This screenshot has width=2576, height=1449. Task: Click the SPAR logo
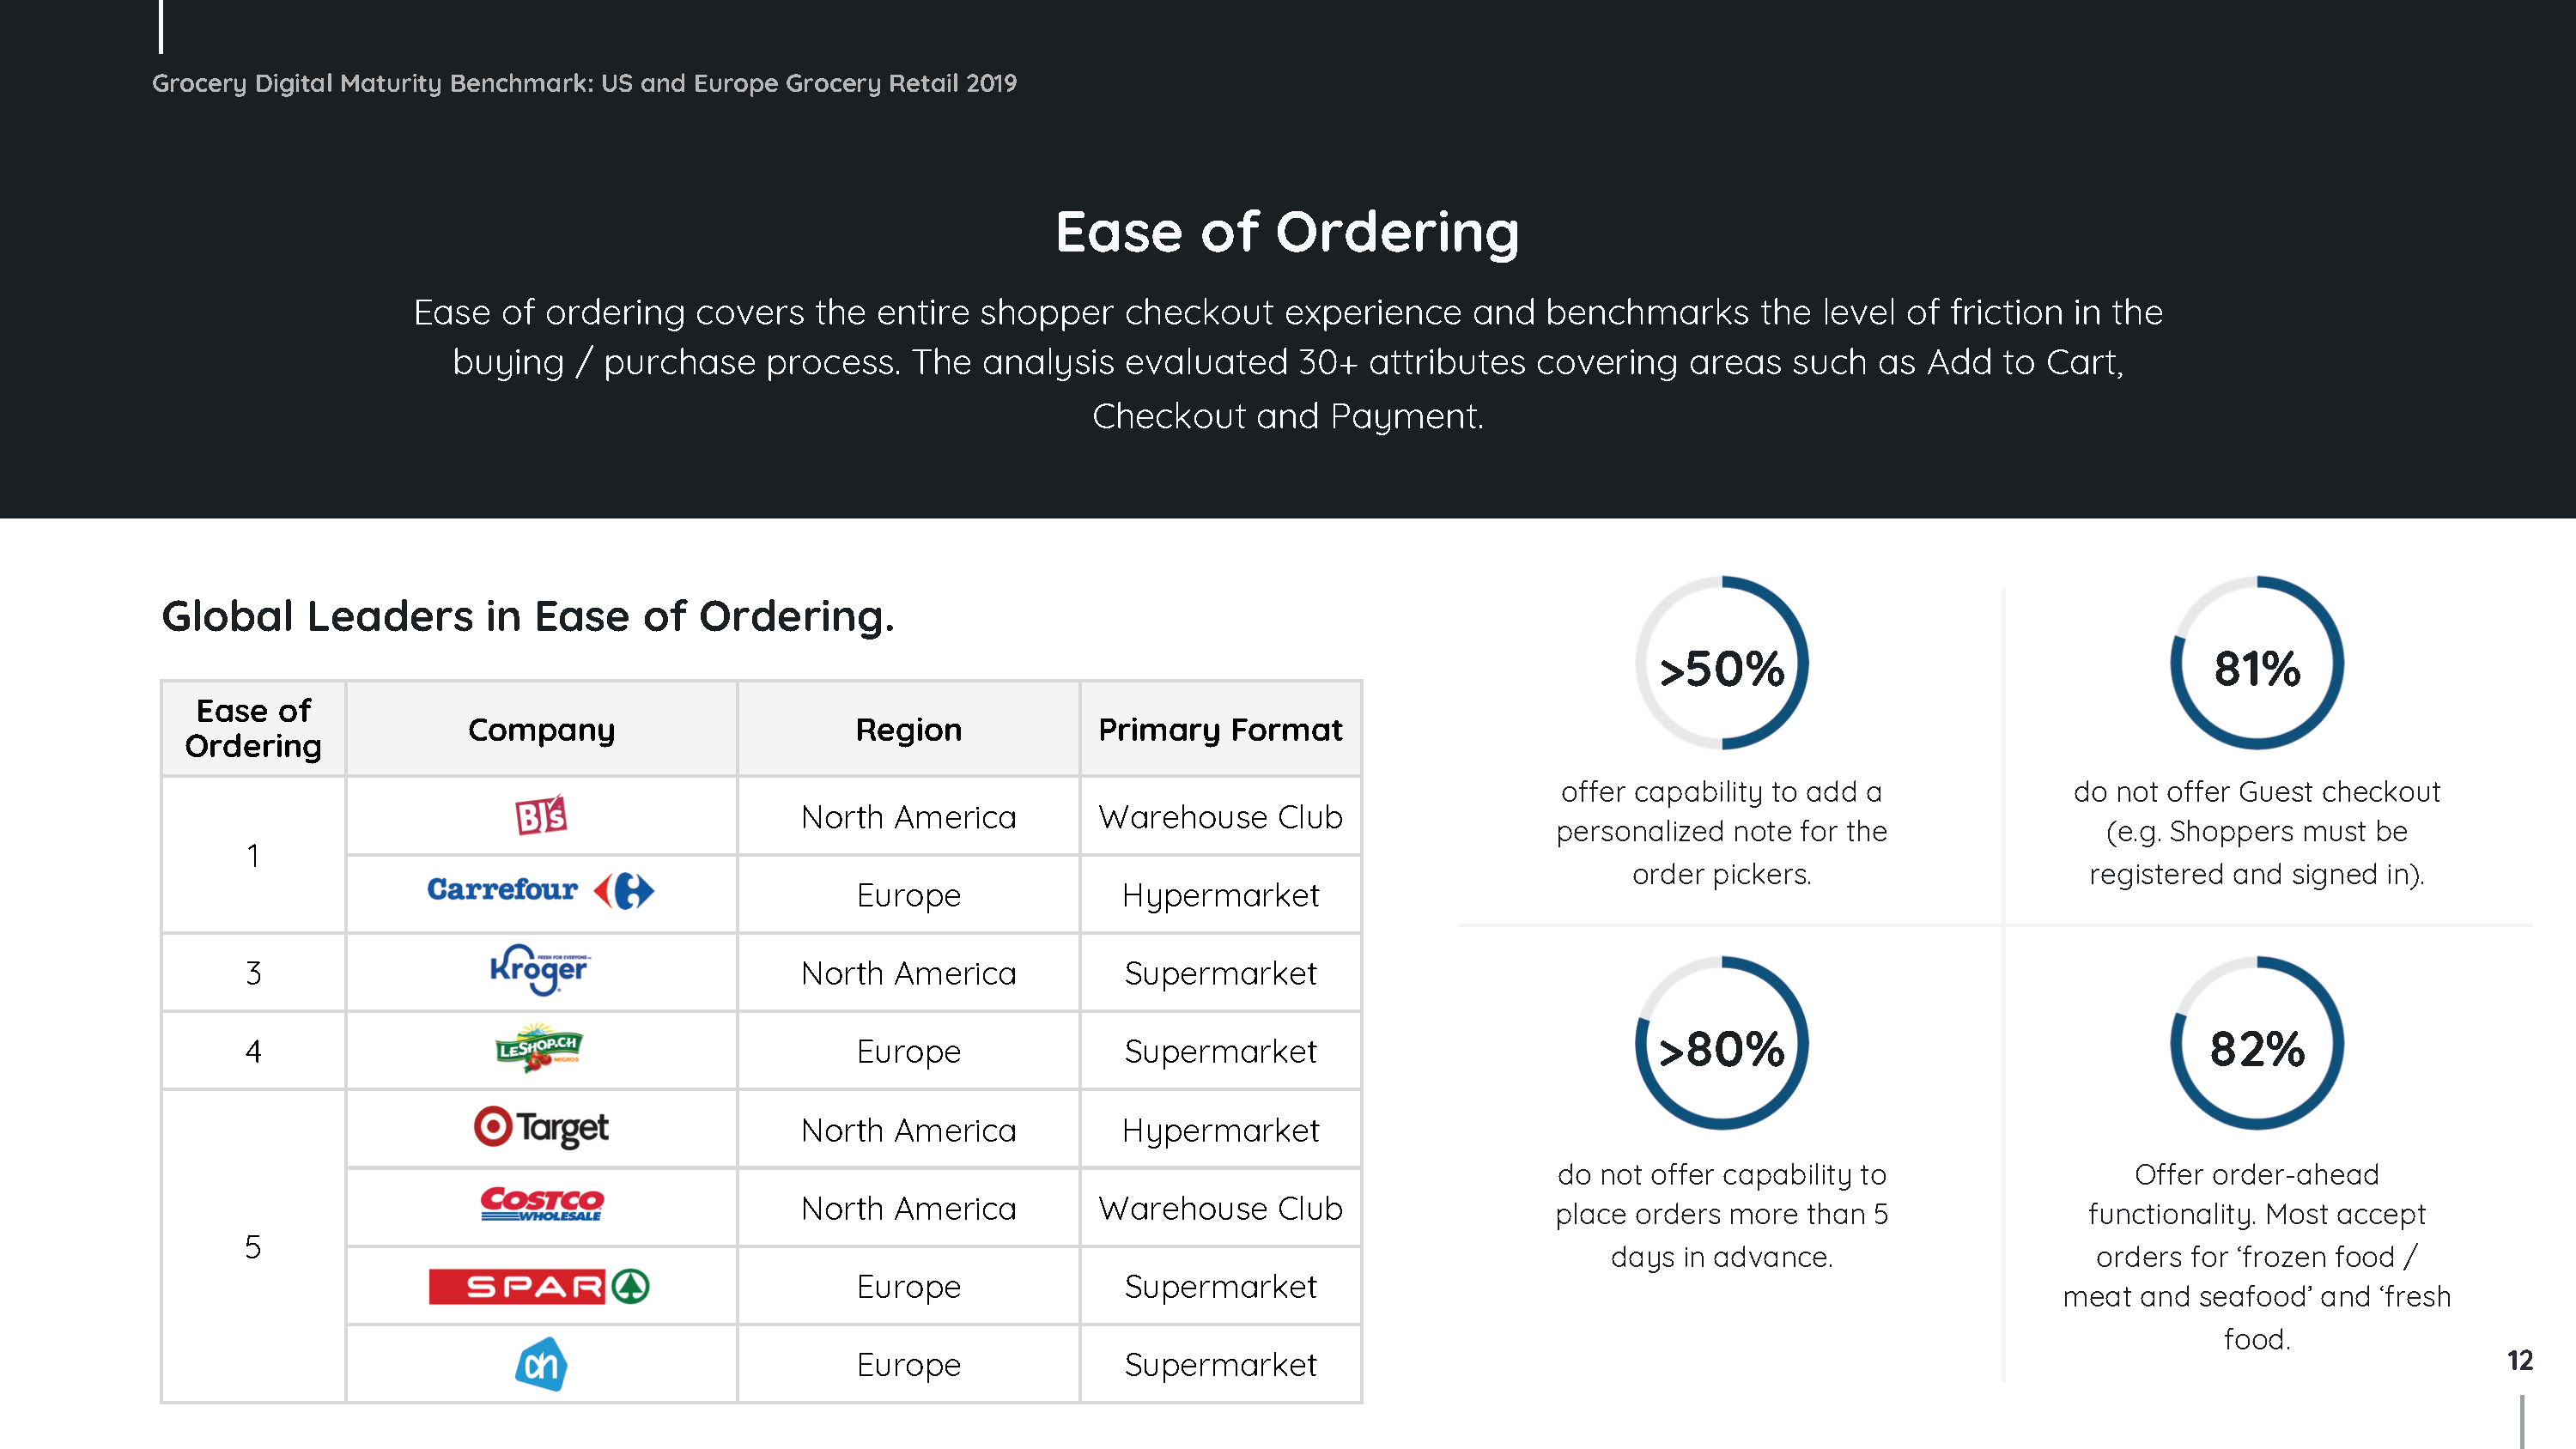point(540,1286)
